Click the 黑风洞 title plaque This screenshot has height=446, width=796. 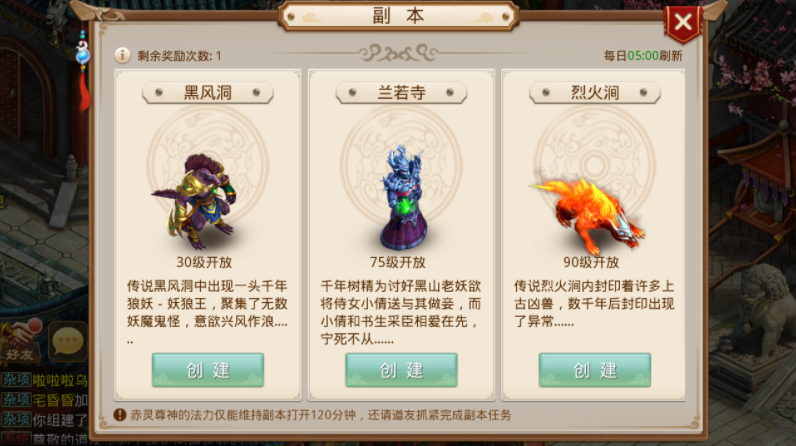[208, 92]
